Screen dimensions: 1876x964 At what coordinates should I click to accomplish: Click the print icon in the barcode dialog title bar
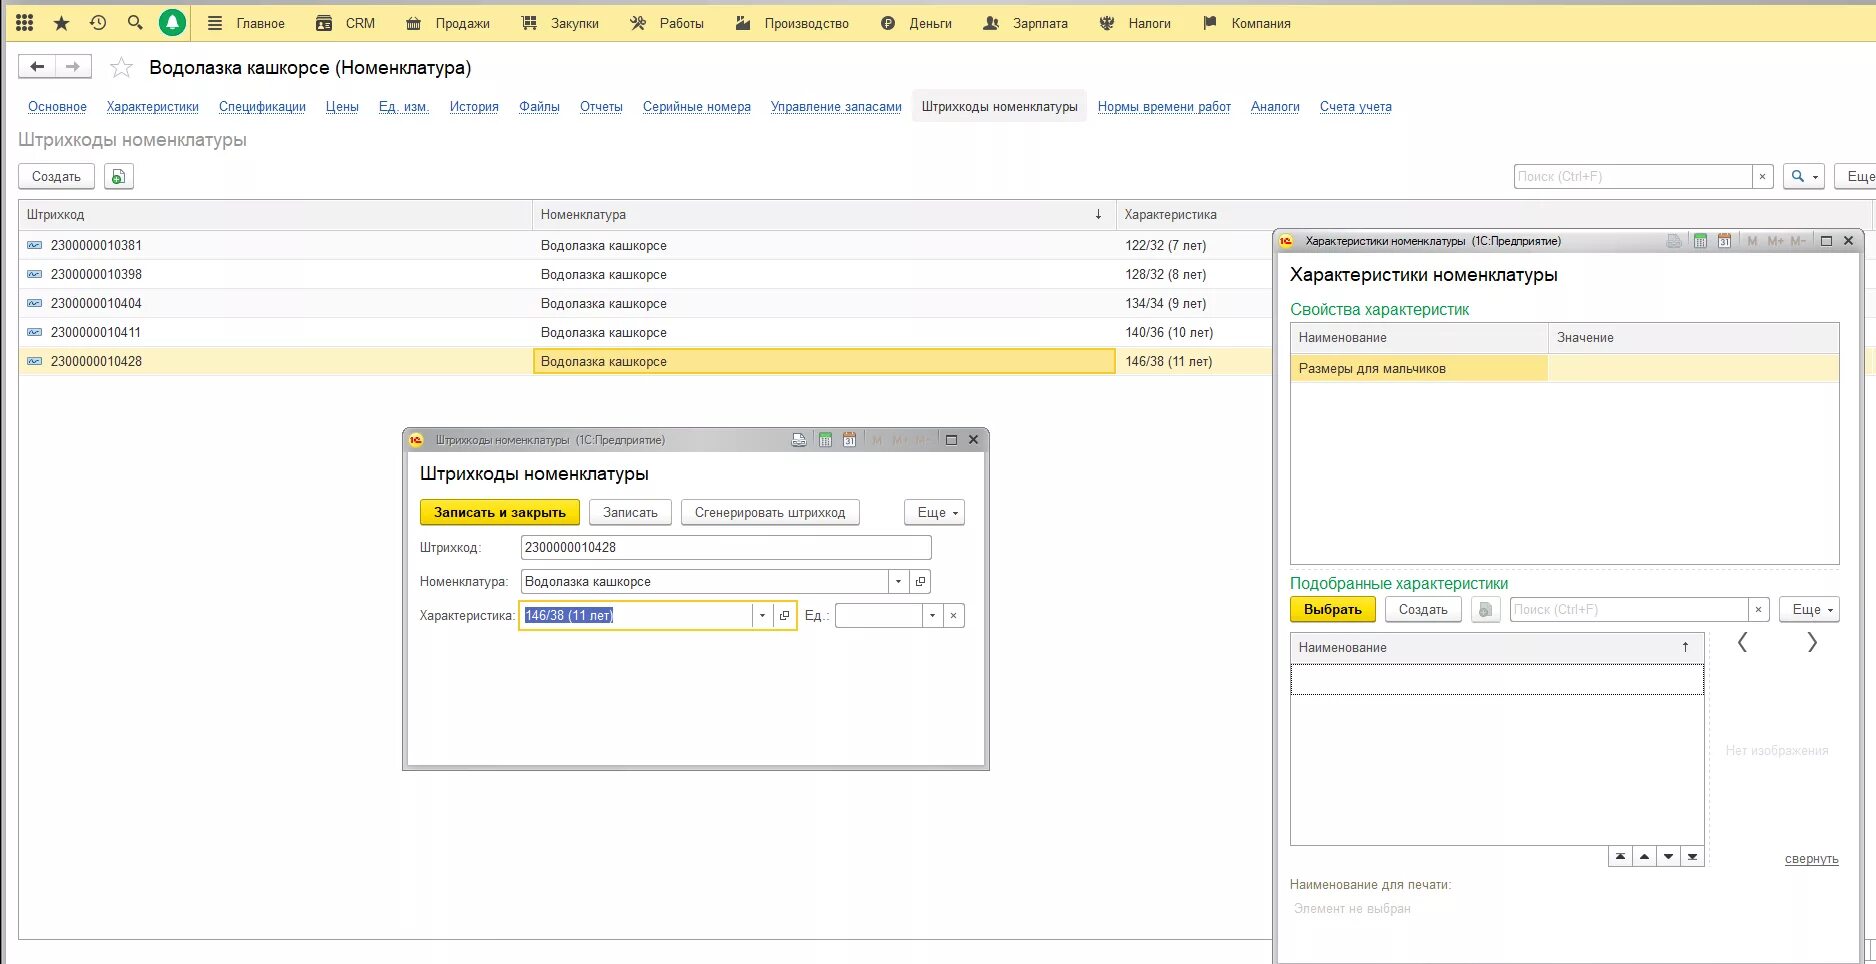pyautogui.click(x=799, y=440)
